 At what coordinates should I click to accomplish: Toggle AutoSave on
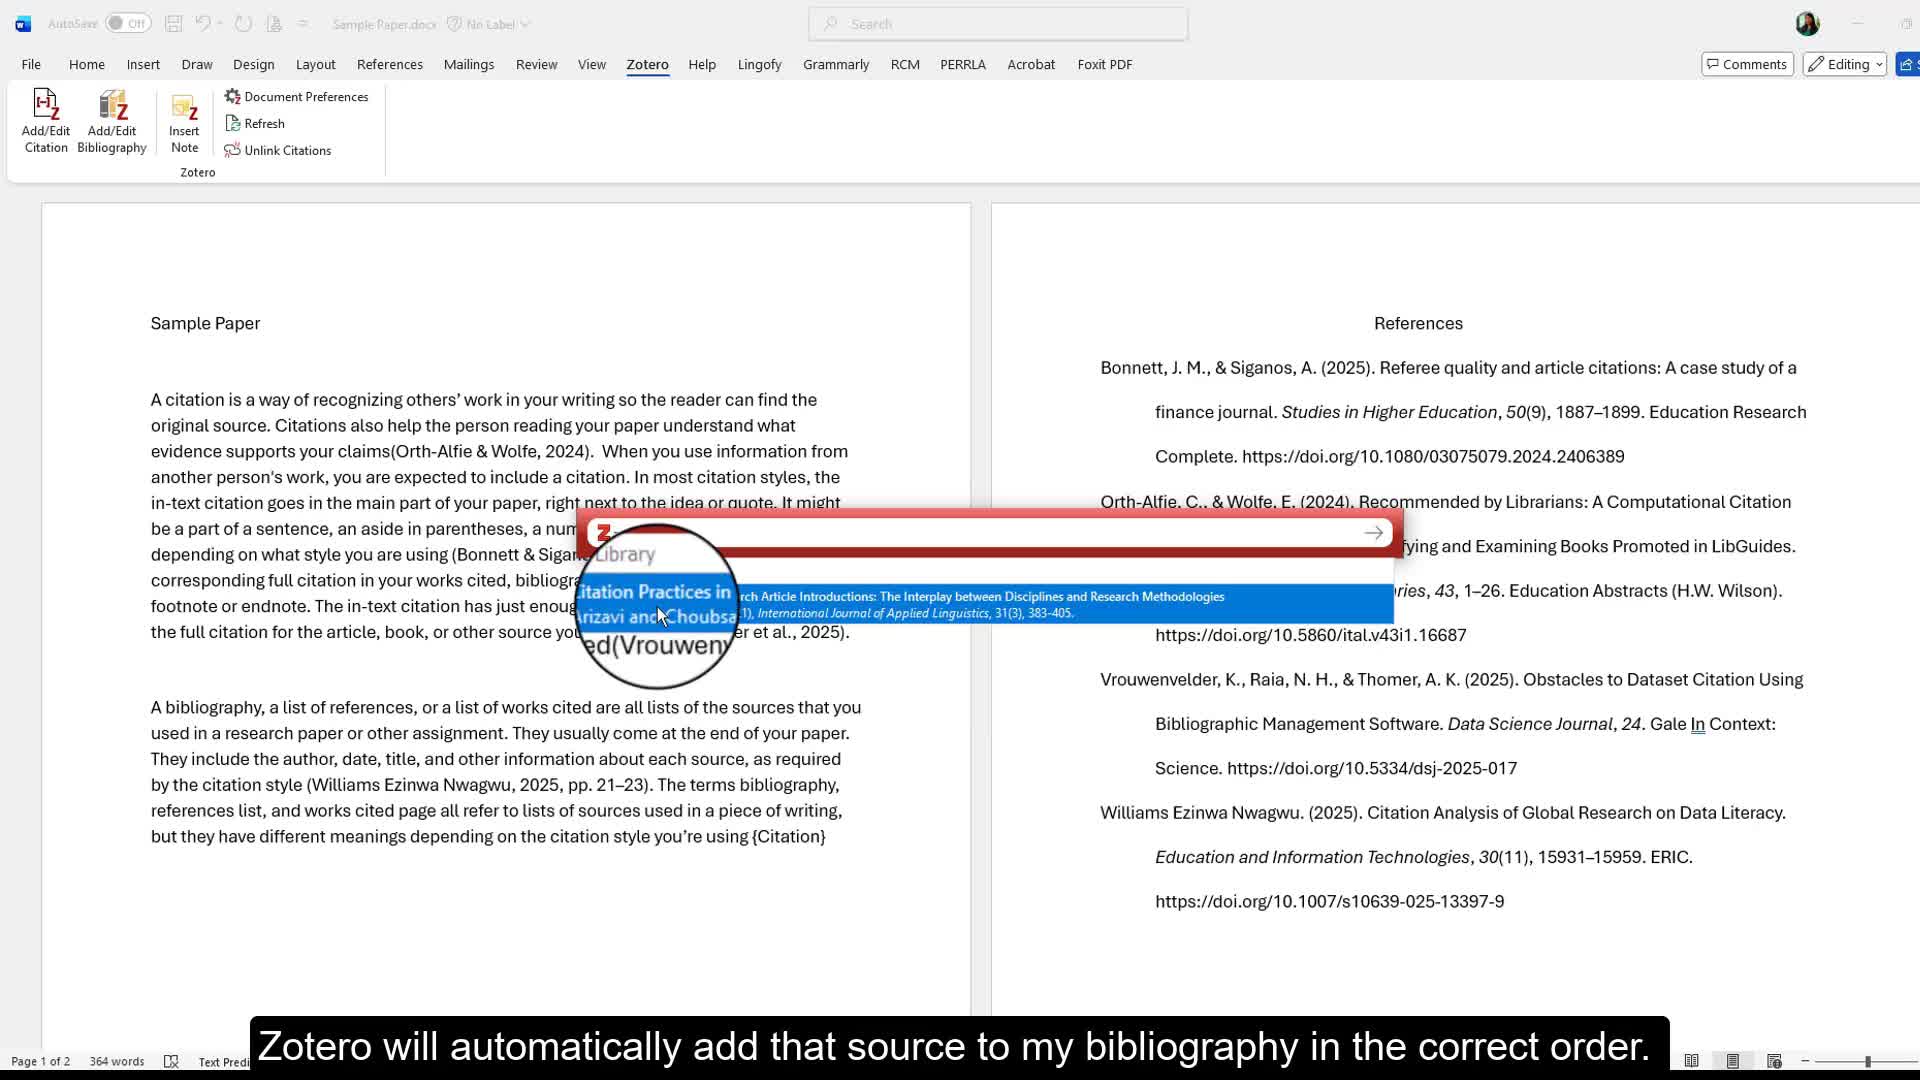128,22
